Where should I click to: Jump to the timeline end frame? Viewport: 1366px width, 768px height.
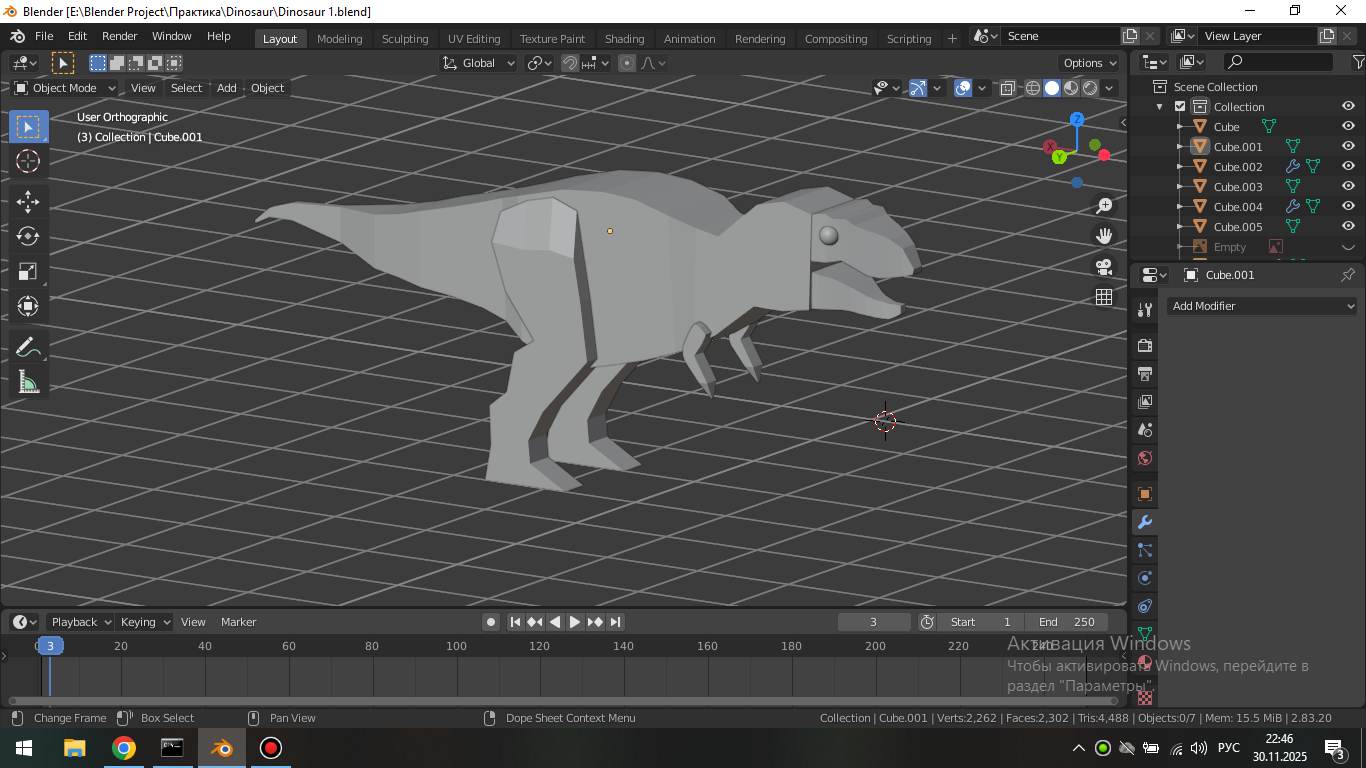[x=615, y=622]
